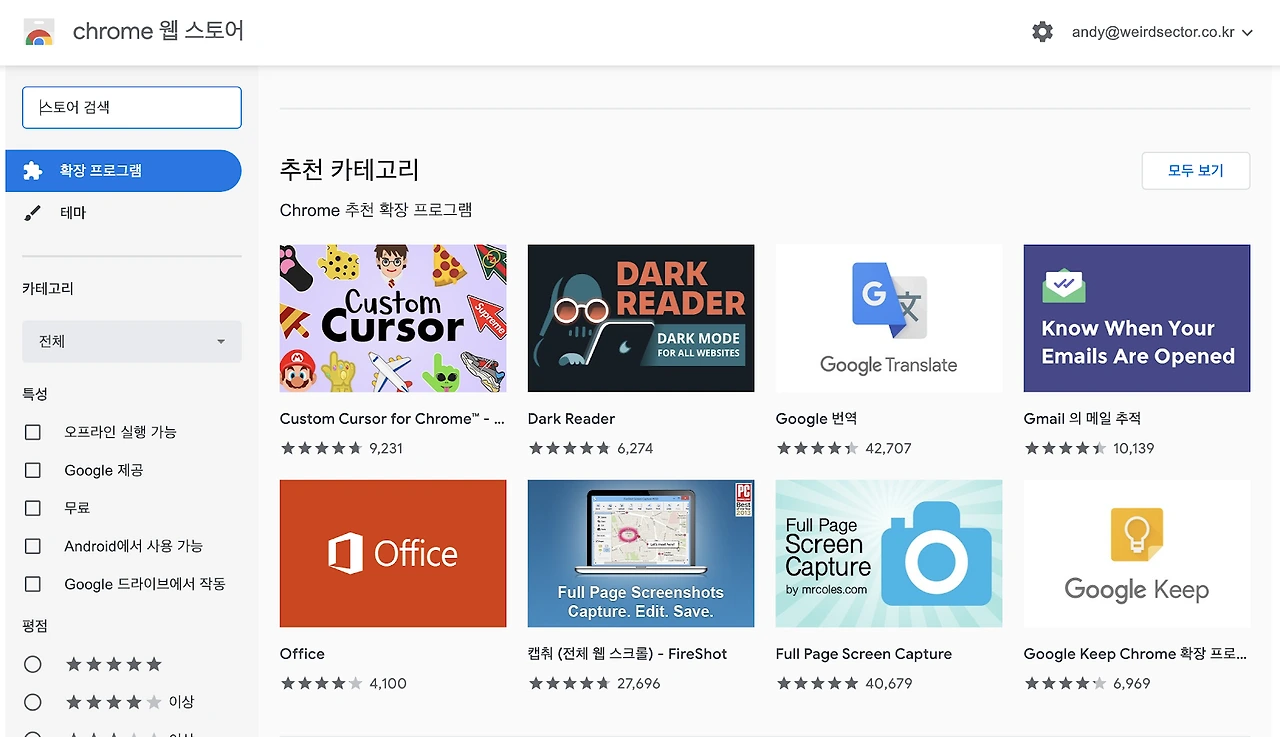
Task: Click the paintbrush themes icon
Action: [x=33, y=213]
